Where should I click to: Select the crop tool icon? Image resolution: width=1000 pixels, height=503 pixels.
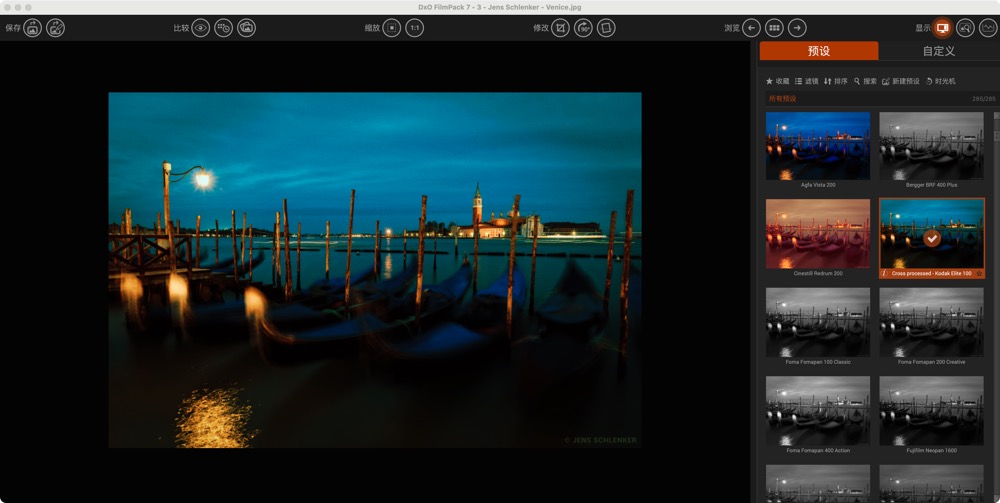(x=560, y=28)
